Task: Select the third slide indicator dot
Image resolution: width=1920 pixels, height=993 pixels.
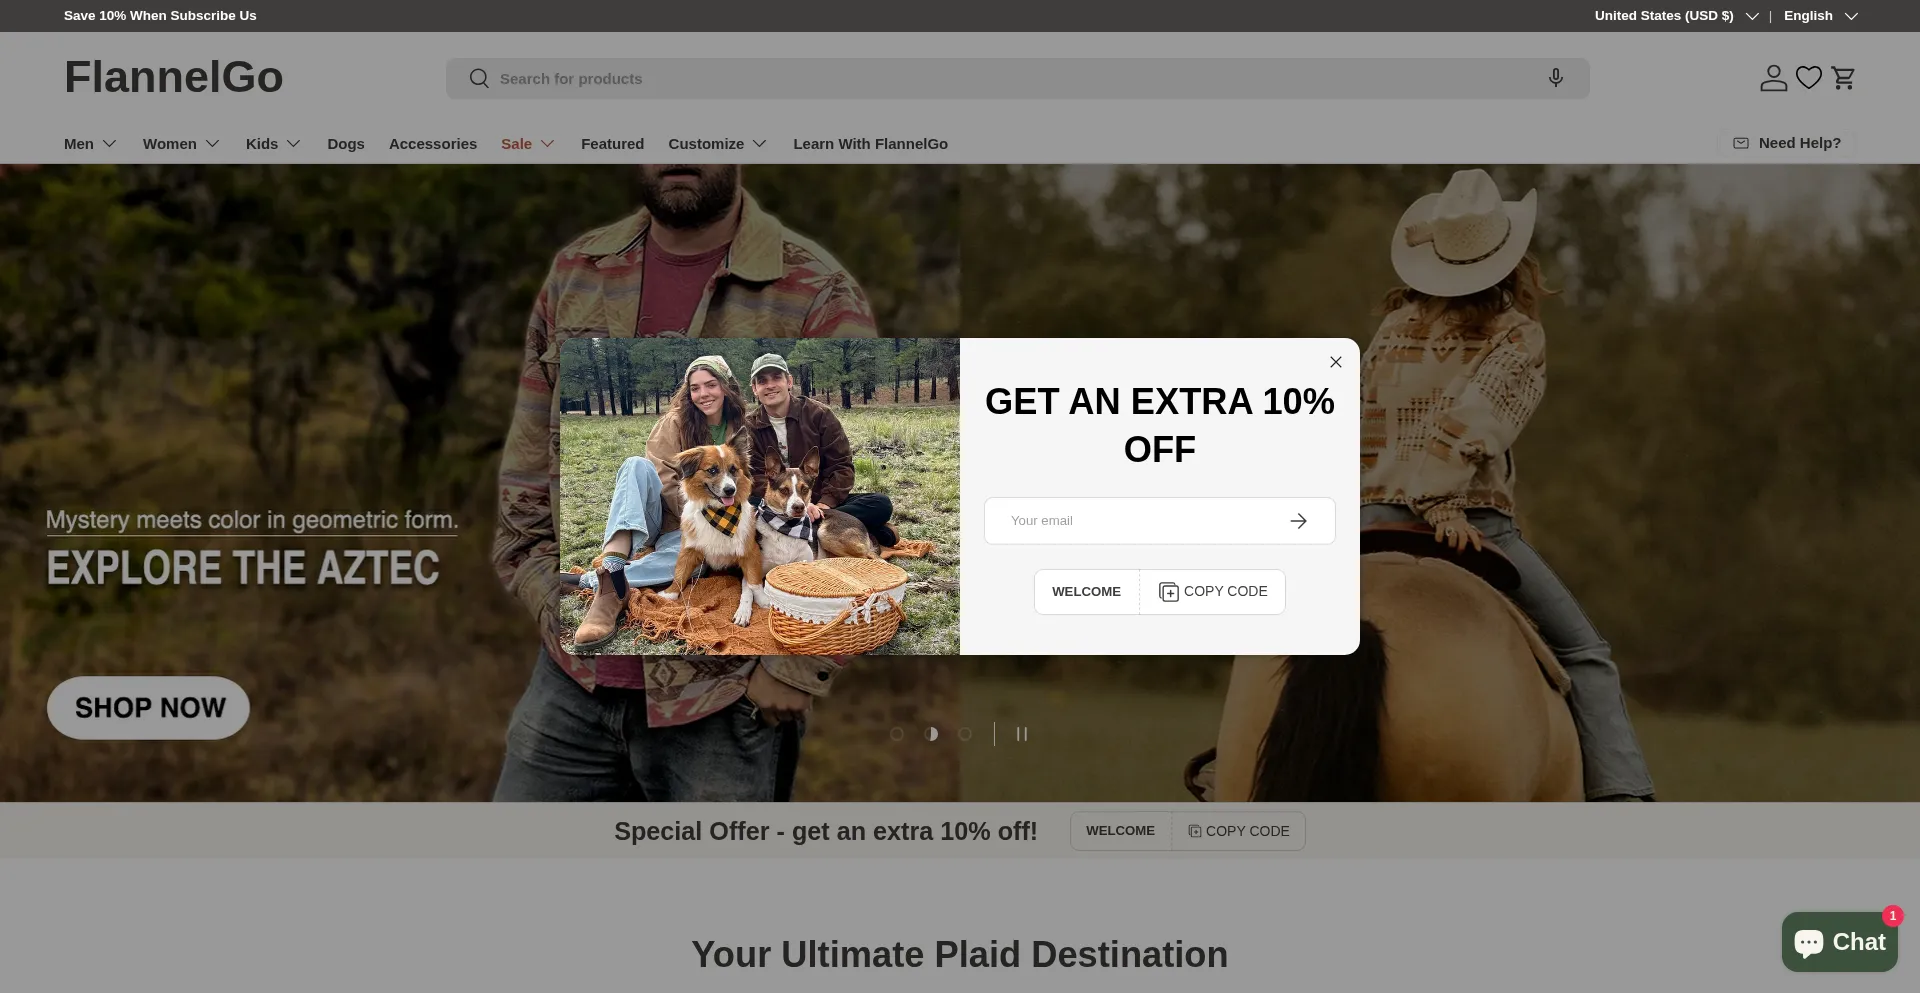Action: click(965, 734)
